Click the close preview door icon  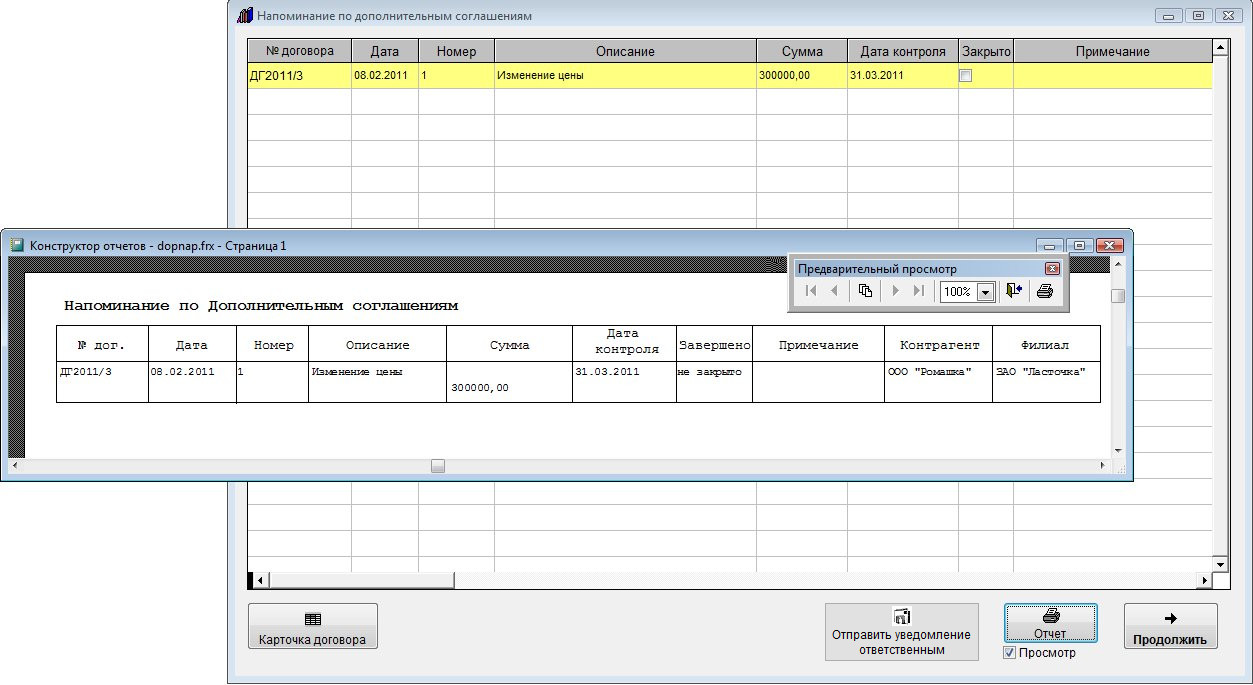click(1014, 291)
